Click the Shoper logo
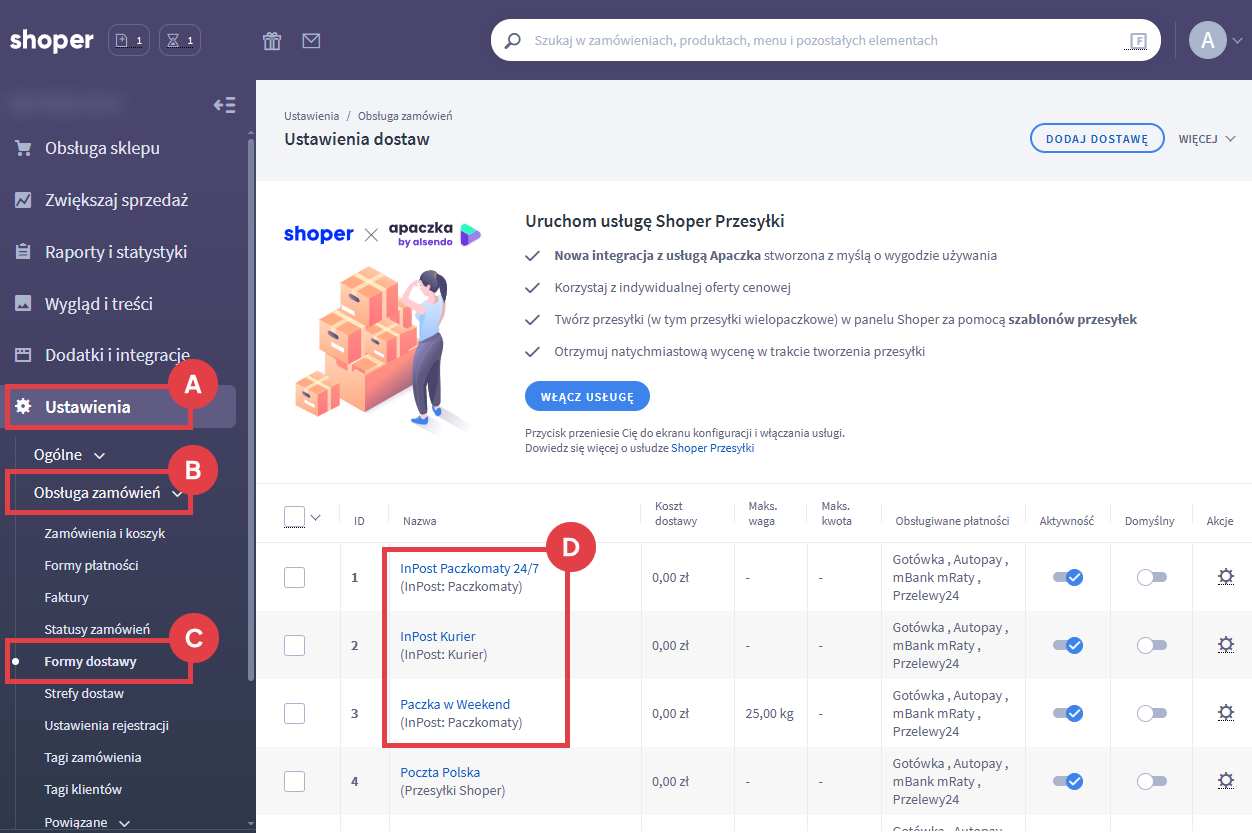This screenshot has width=1252, height=833. click(51, 40)
